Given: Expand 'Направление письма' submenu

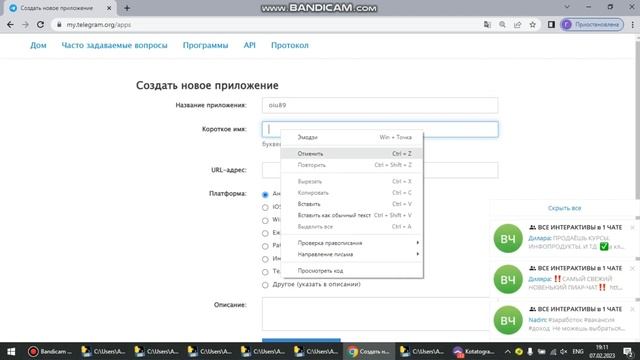Looking at the screenshot, I should 352,254.
